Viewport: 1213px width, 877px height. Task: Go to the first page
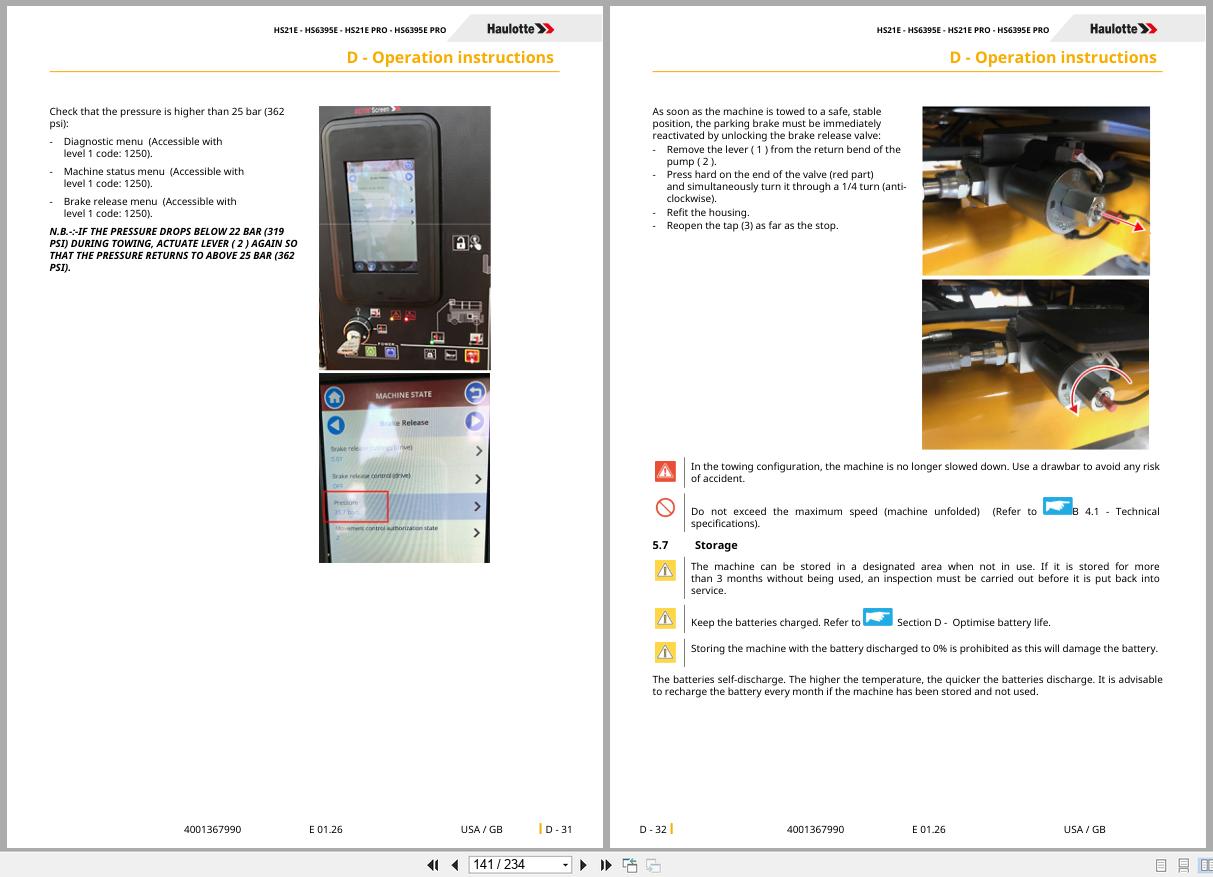[433, 865]
